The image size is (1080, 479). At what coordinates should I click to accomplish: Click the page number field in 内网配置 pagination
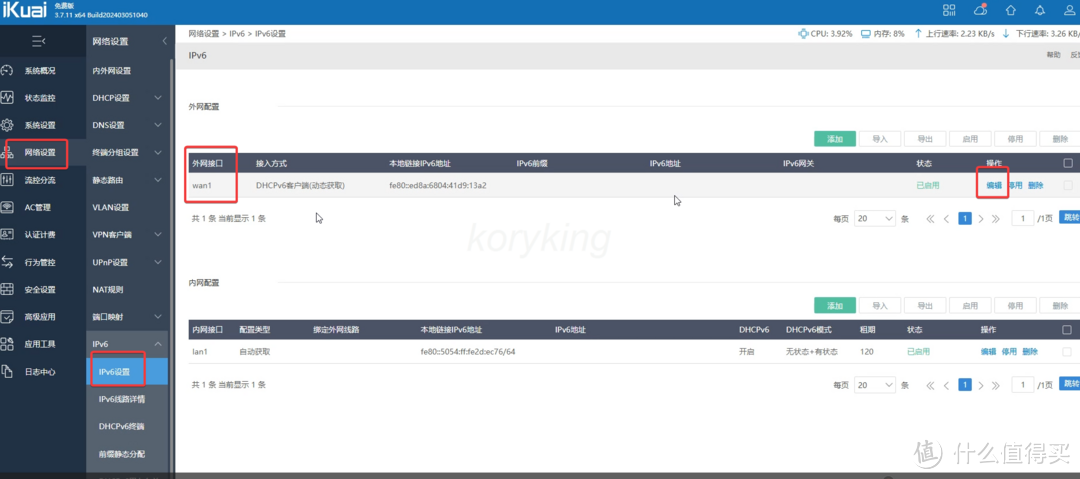click(1023, 384)
